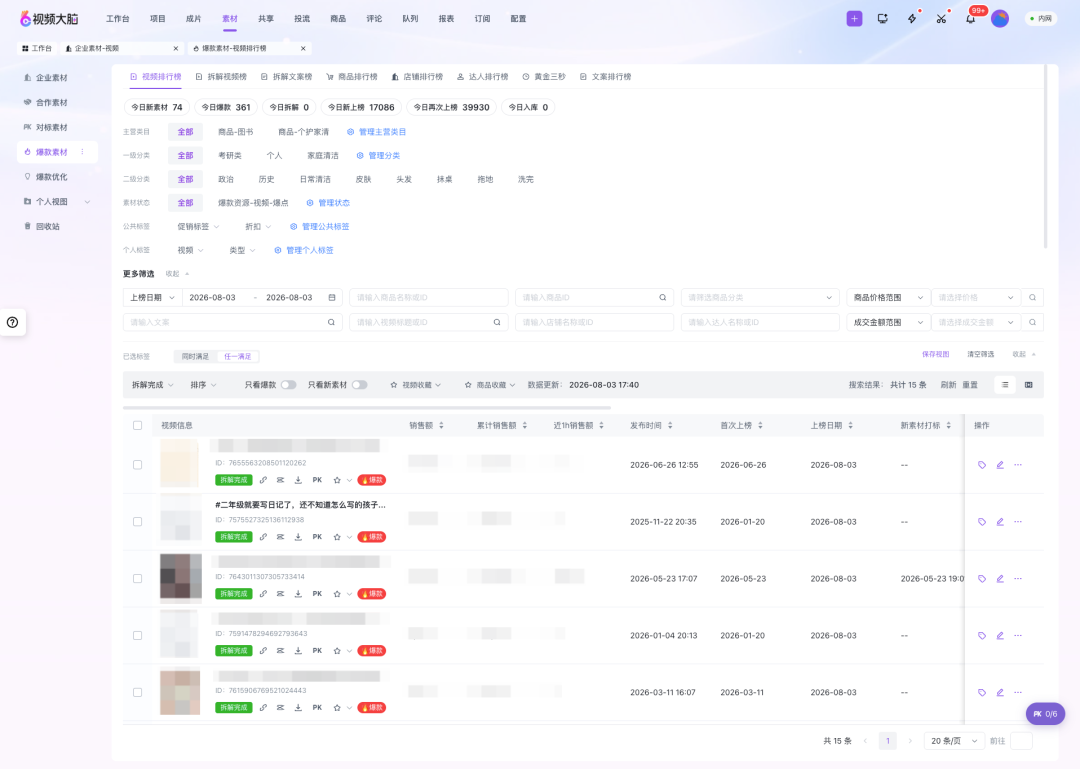Open the 上榜日期 date type dropdown

click(x=152, y=298)
